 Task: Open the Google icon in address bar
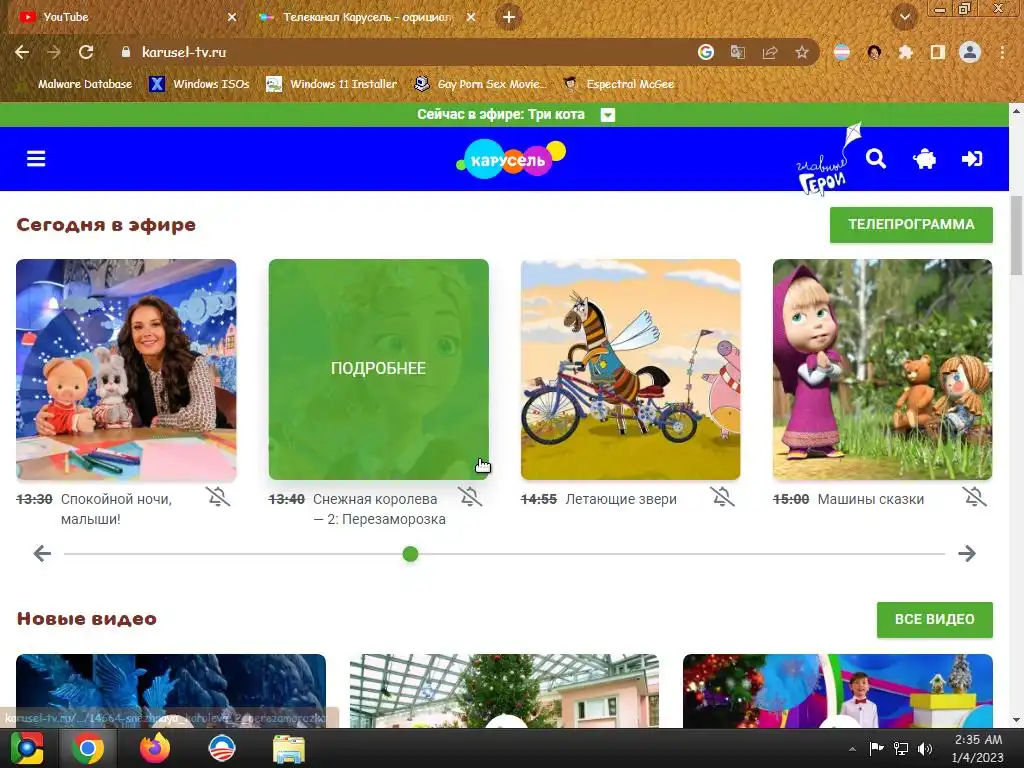pos(706,52)
